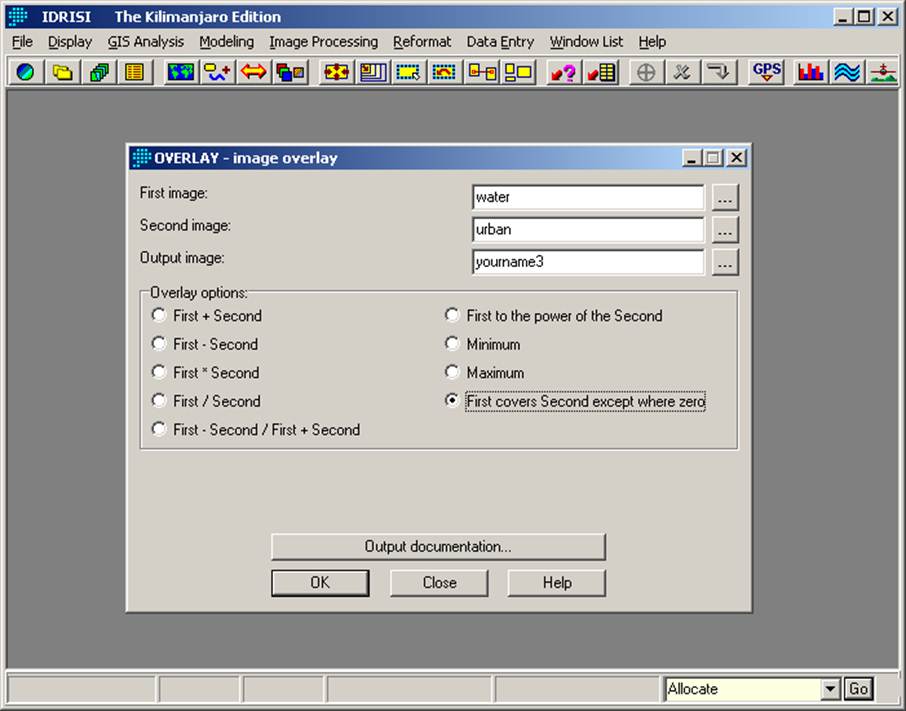This screenshot has width=906, height=711.
Task: Click the red arrow with table icon
Action: pyautogui.click(x=601, y=72)
